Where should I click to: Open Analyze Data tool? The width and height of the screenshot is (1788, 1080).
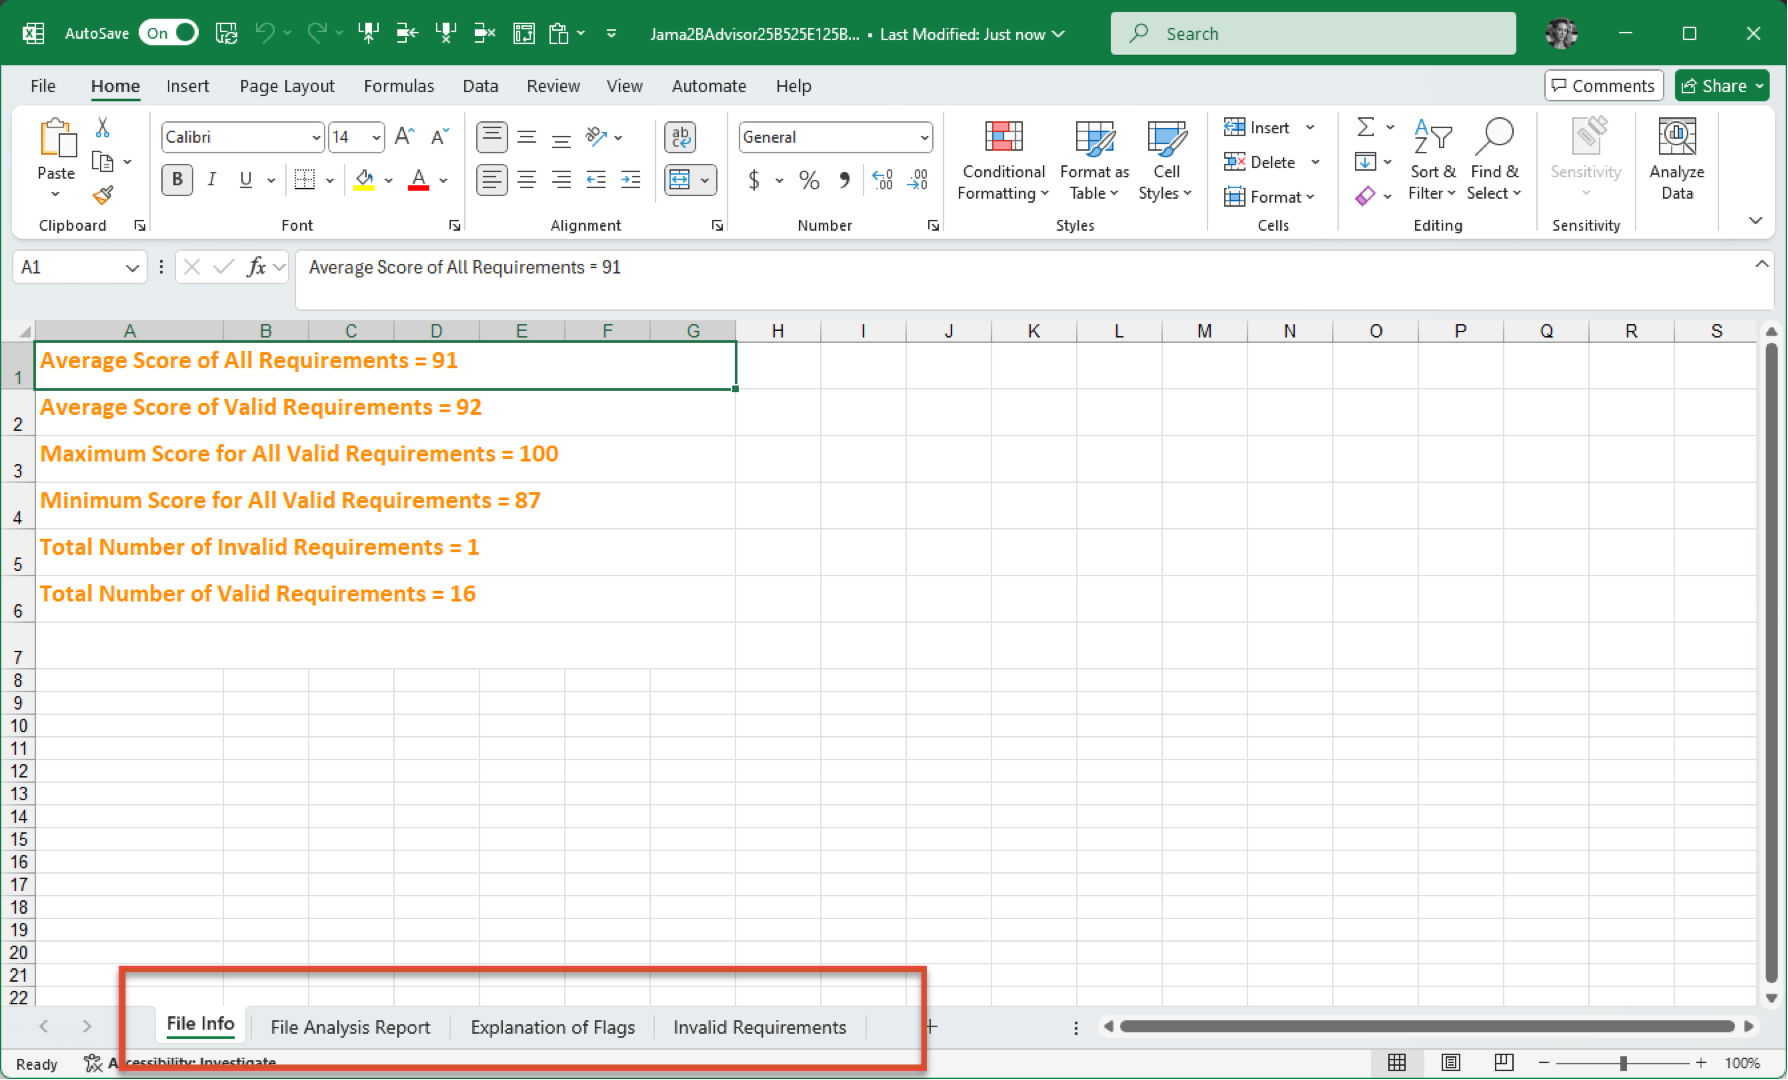coord(1676,160)
